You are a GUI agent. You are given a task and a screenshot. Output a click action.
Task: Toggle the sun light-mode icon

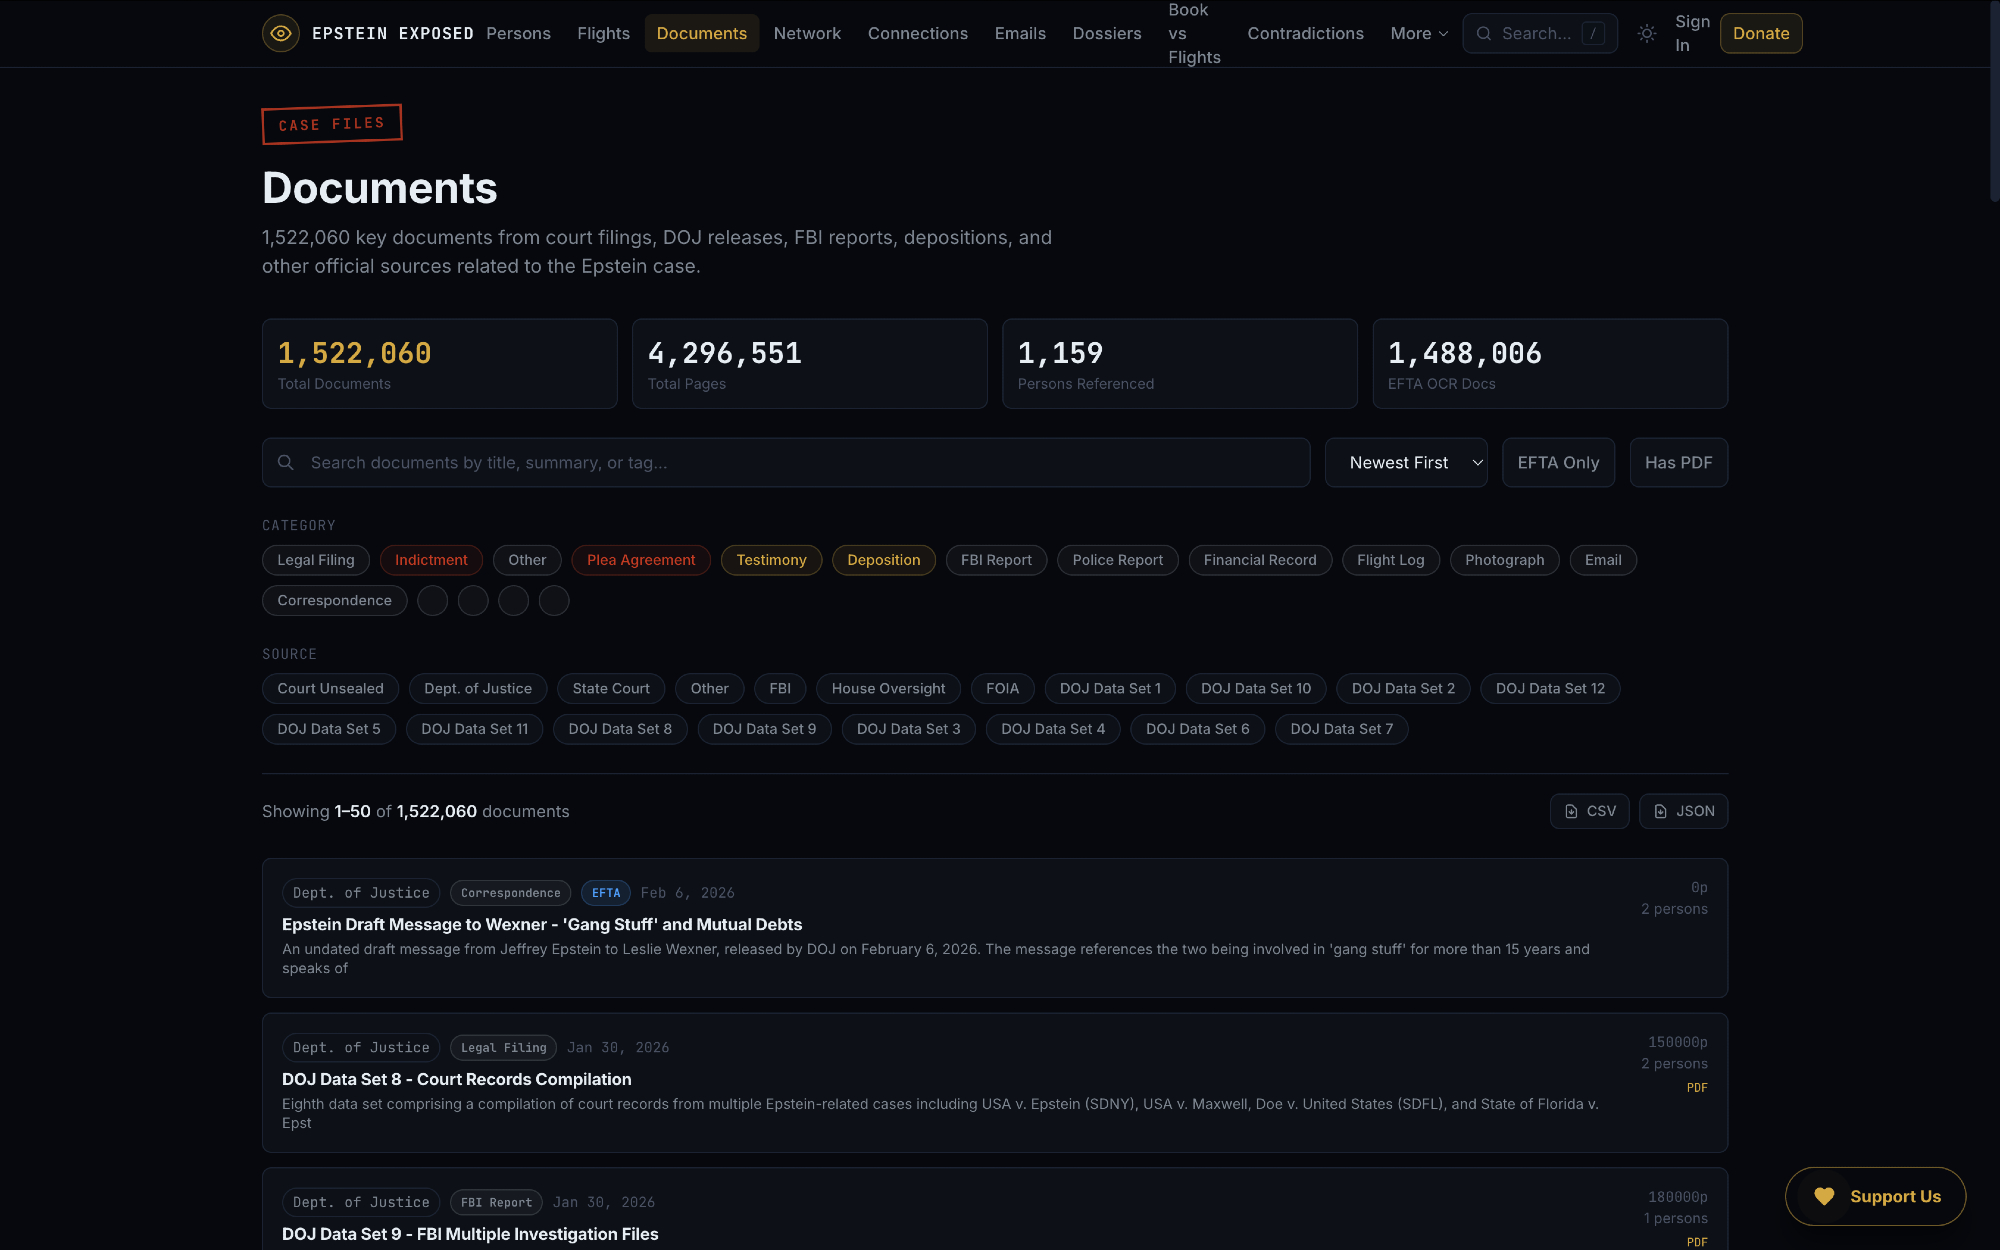pyautogui.click(x=1647, y=33)
